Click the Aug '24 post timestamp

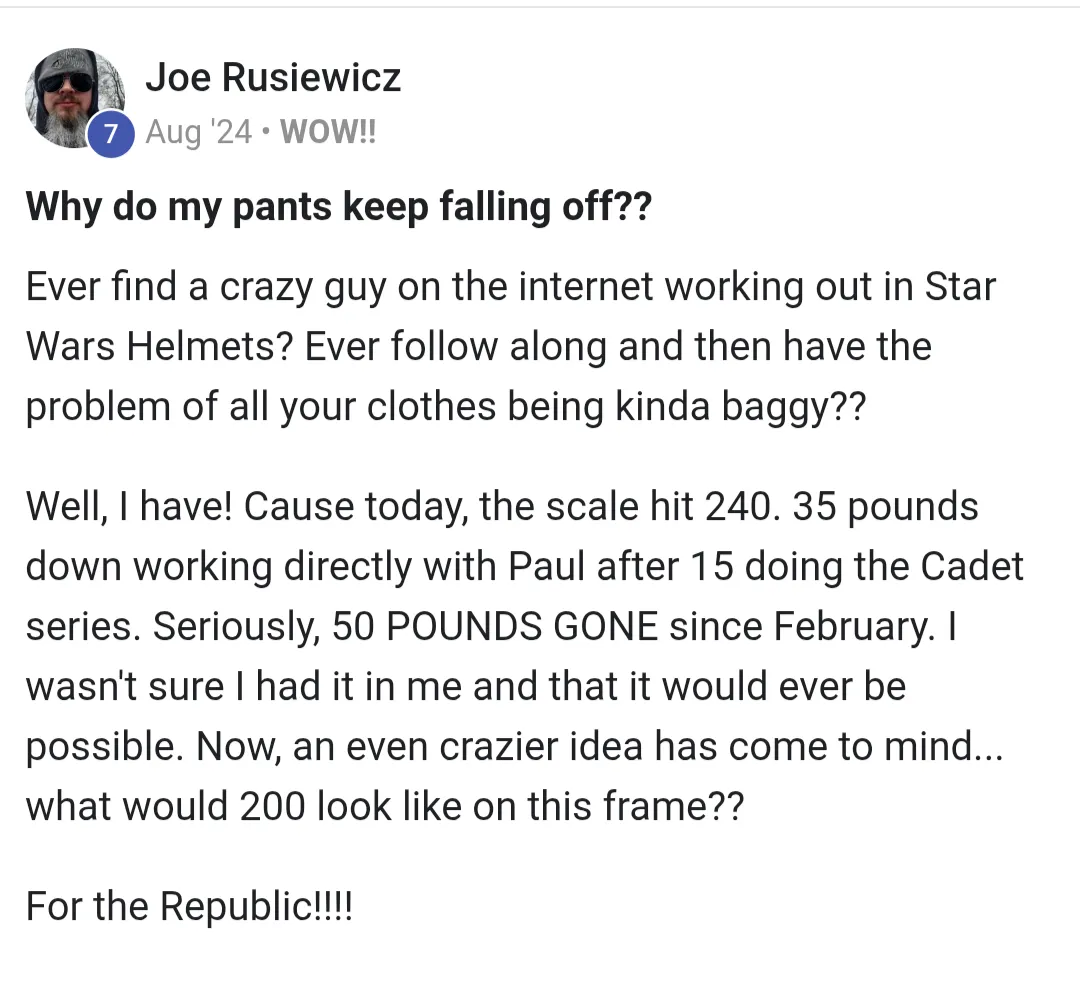point(198,132)
